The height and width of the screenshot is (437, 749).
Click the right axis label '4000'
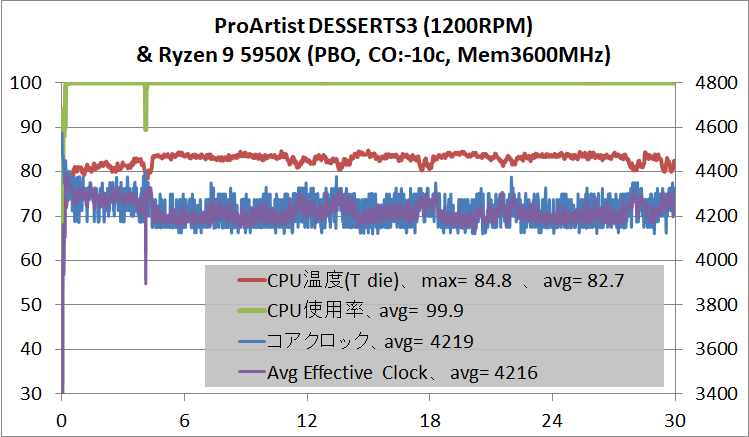pyautogui.click(x=717, y=260)
